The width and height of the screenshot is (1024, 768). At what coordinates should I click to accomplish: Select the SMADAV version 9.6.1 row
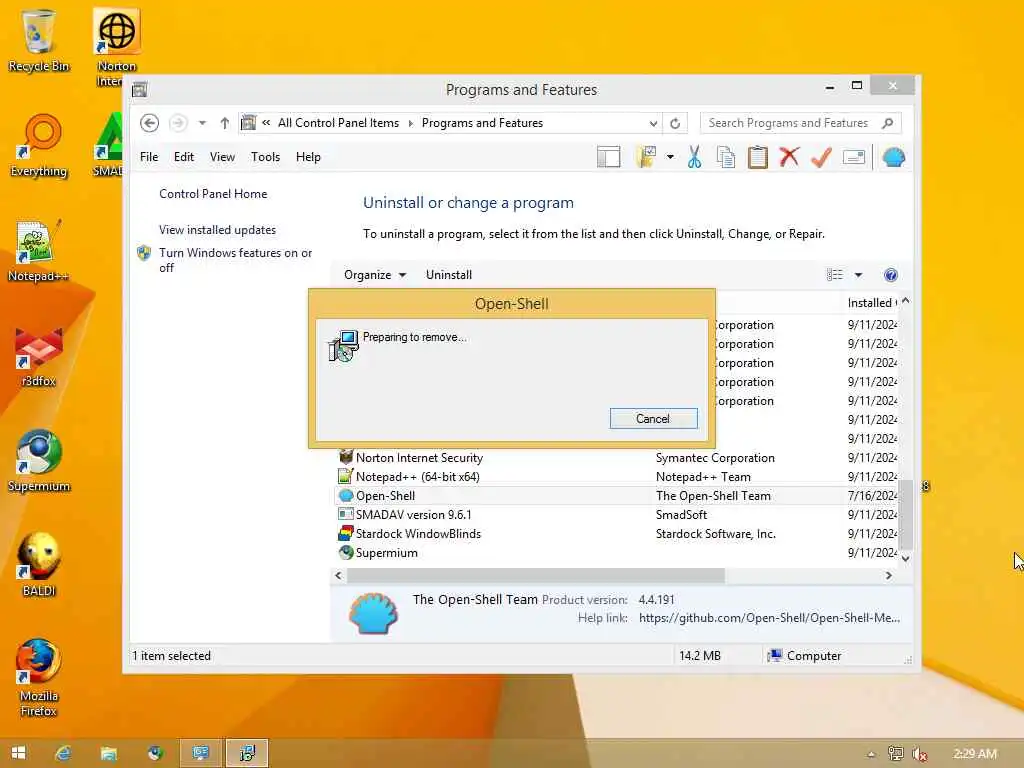click(616, 515)
